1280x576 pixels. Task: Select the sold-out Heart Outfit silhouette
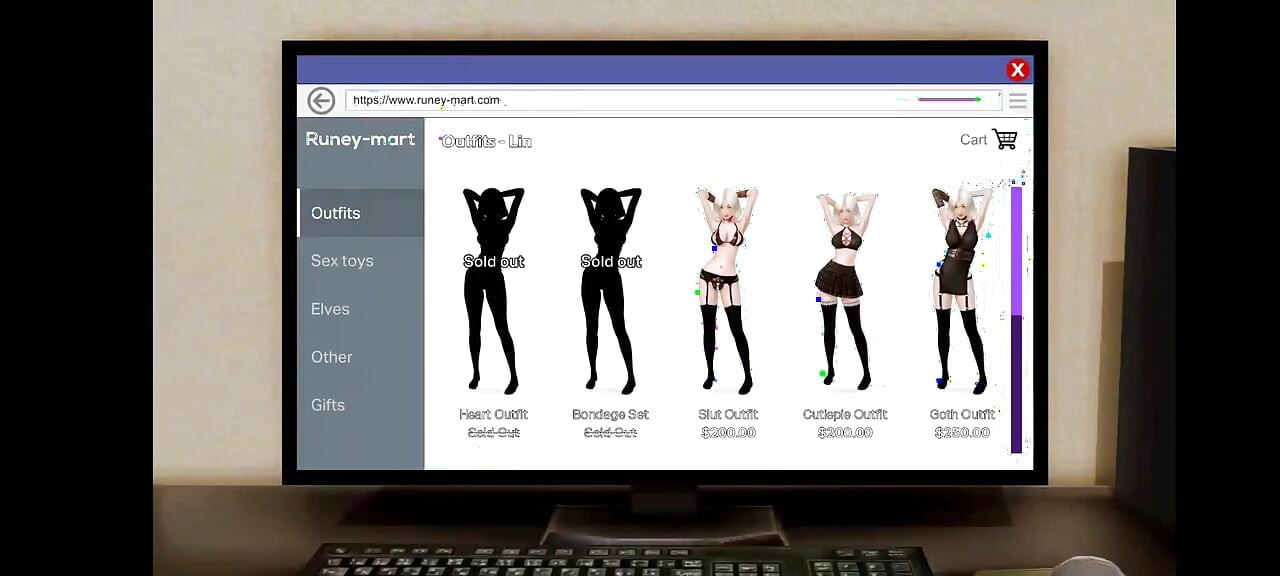(493, 290)
